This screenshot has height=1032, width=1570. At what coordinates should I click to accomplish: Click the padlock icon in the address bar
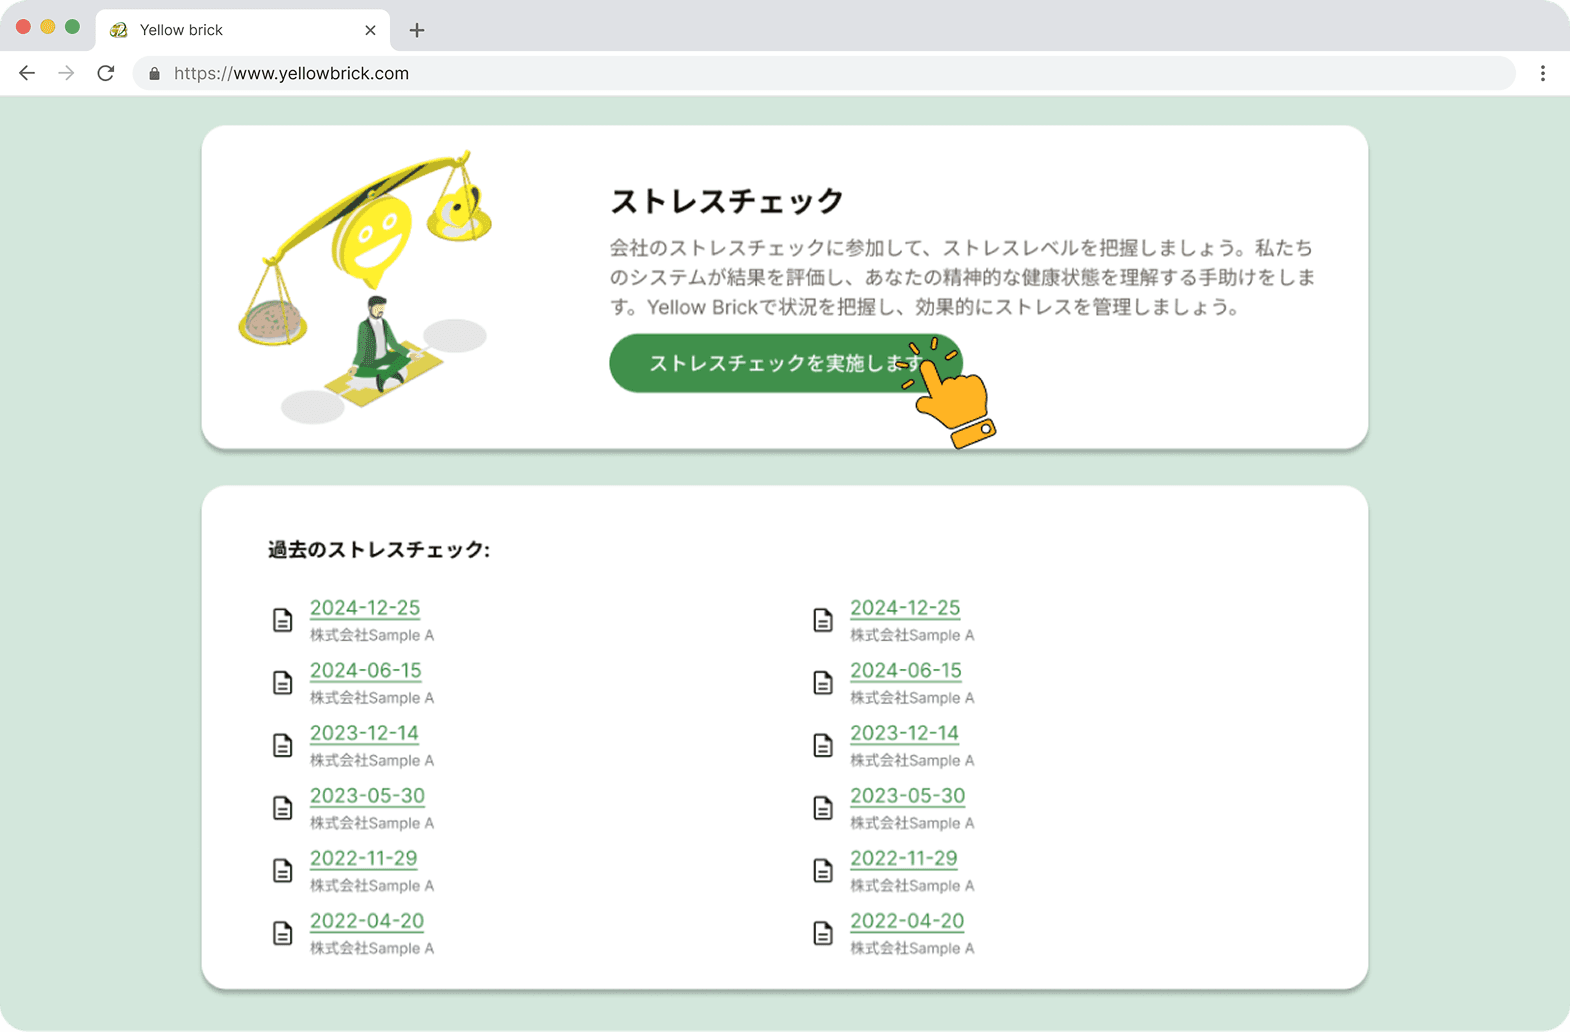pyautogui.click(x=154, y=74)
